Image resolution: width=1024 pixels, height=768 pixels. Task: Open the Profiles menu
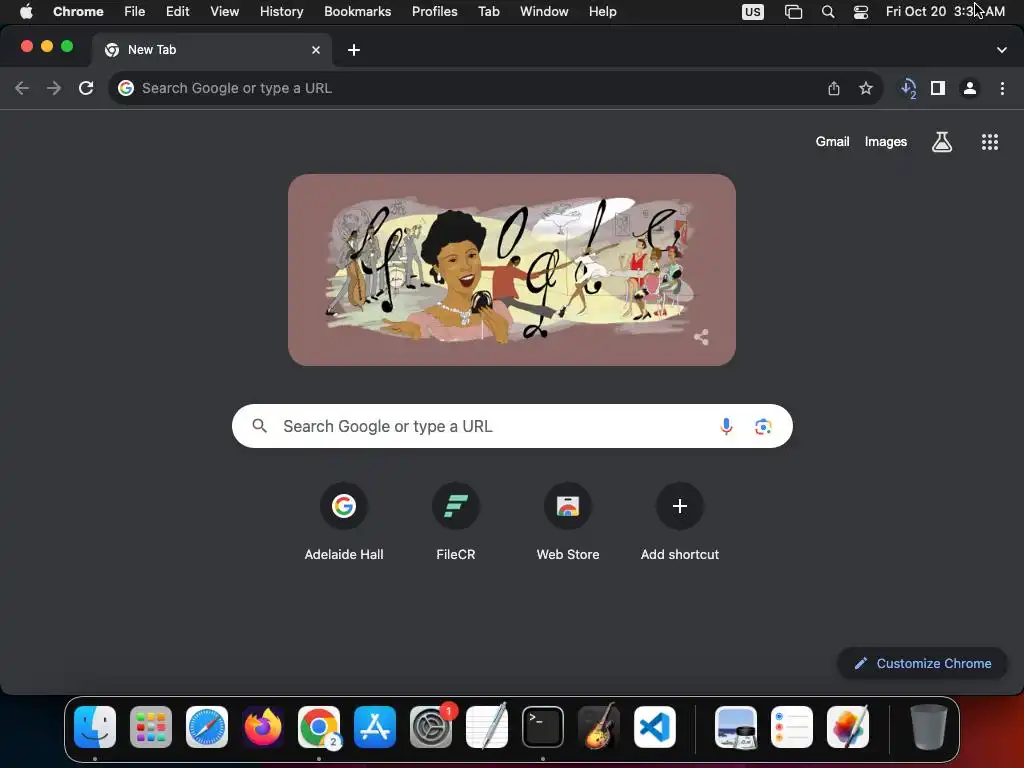pyautogui.click(x=434, y=12)
